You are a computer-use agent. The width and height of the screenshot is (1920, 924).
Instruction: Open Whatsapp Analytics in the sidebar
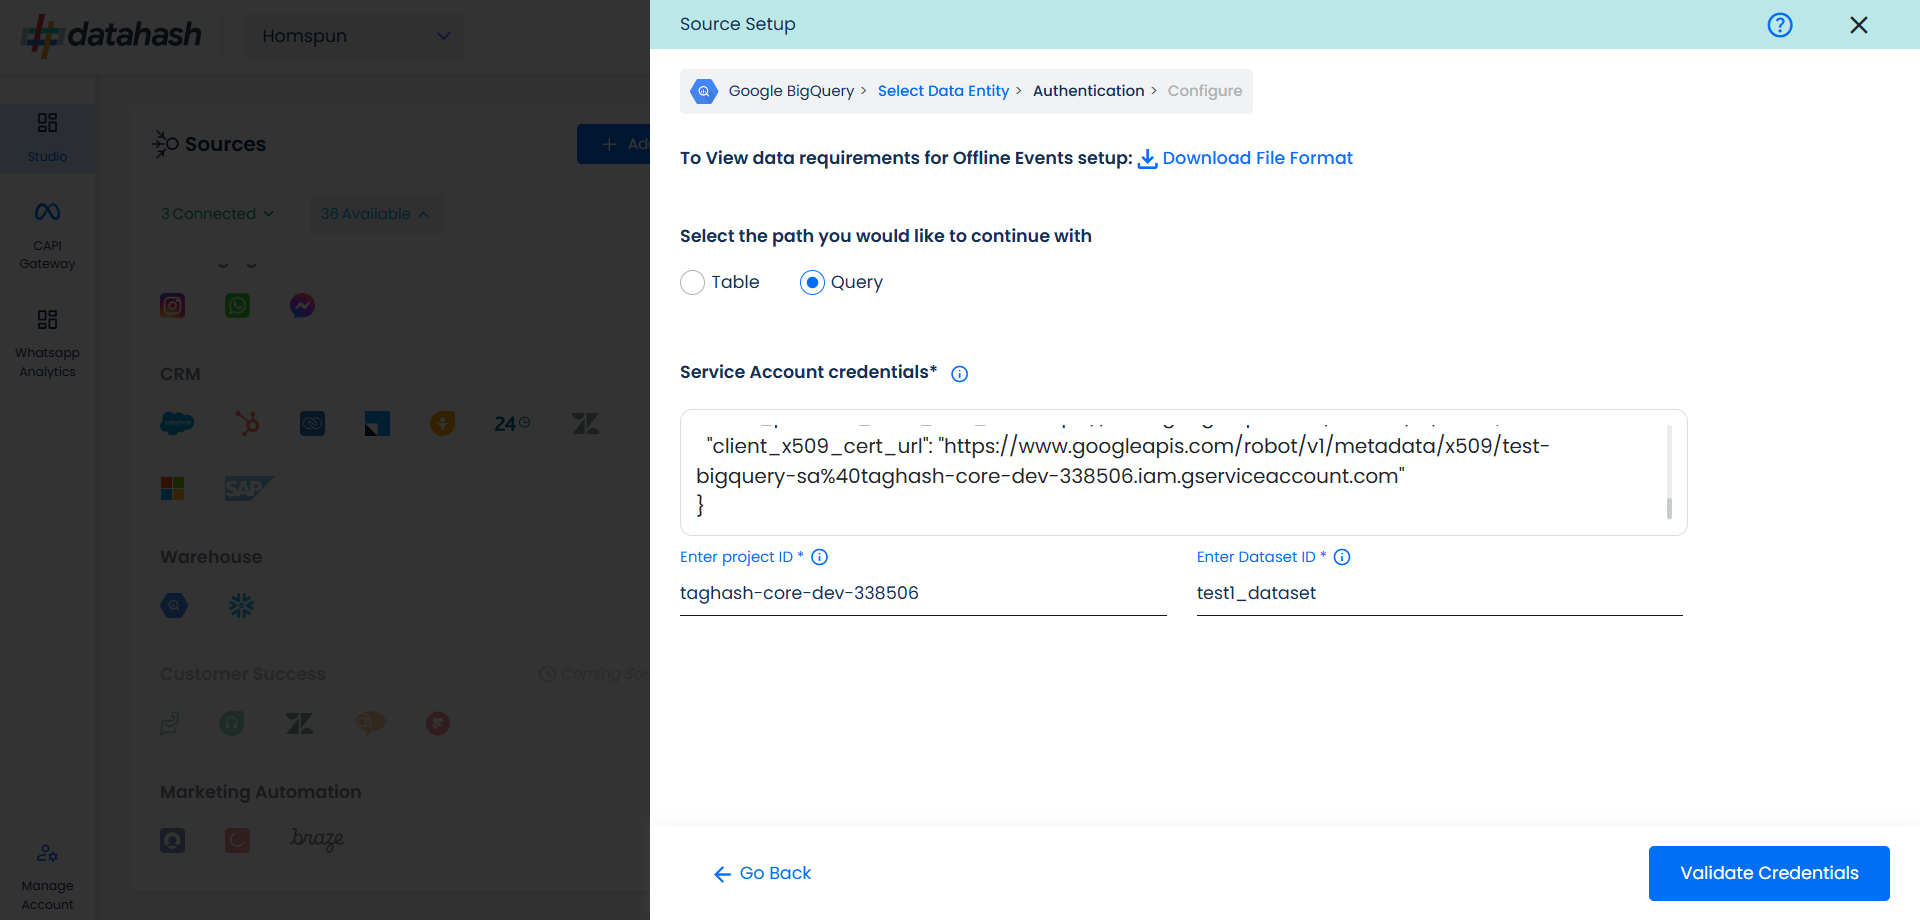pos(47,344)
